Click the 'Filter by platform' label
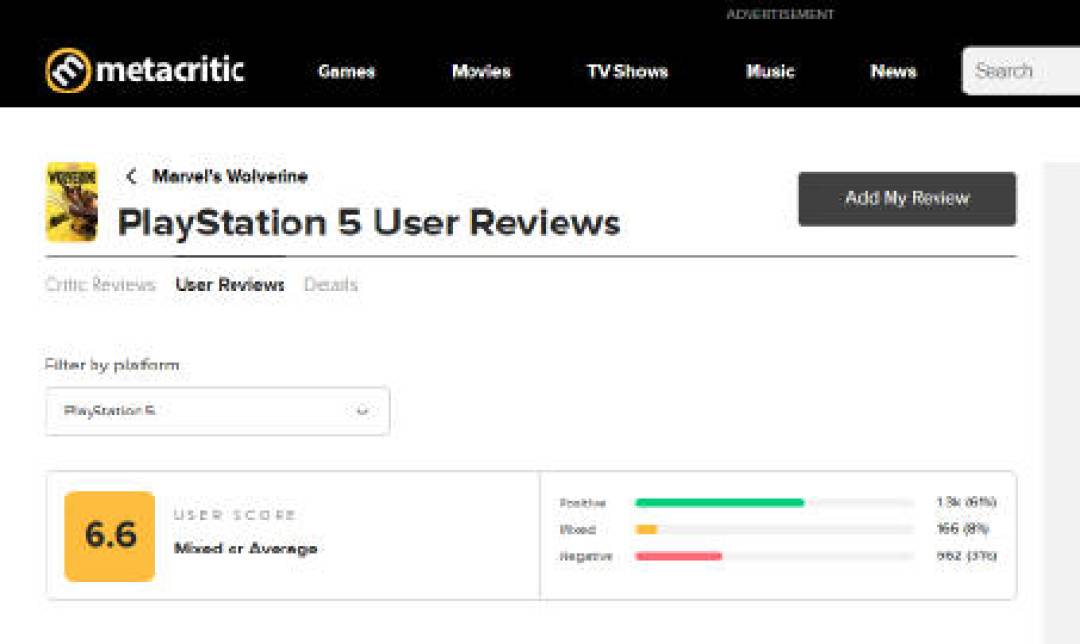Viewport: 1080px width, 644px height. 112,364
